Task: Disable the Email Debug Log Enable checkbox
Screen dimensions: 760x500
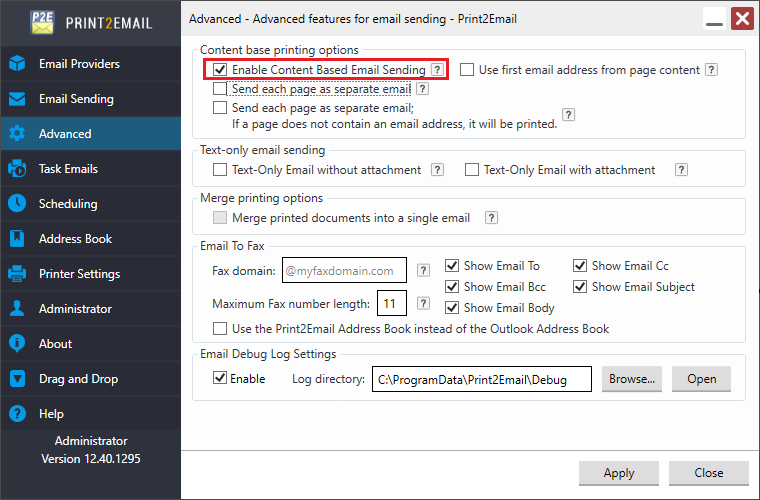Action: click(220, 379)
